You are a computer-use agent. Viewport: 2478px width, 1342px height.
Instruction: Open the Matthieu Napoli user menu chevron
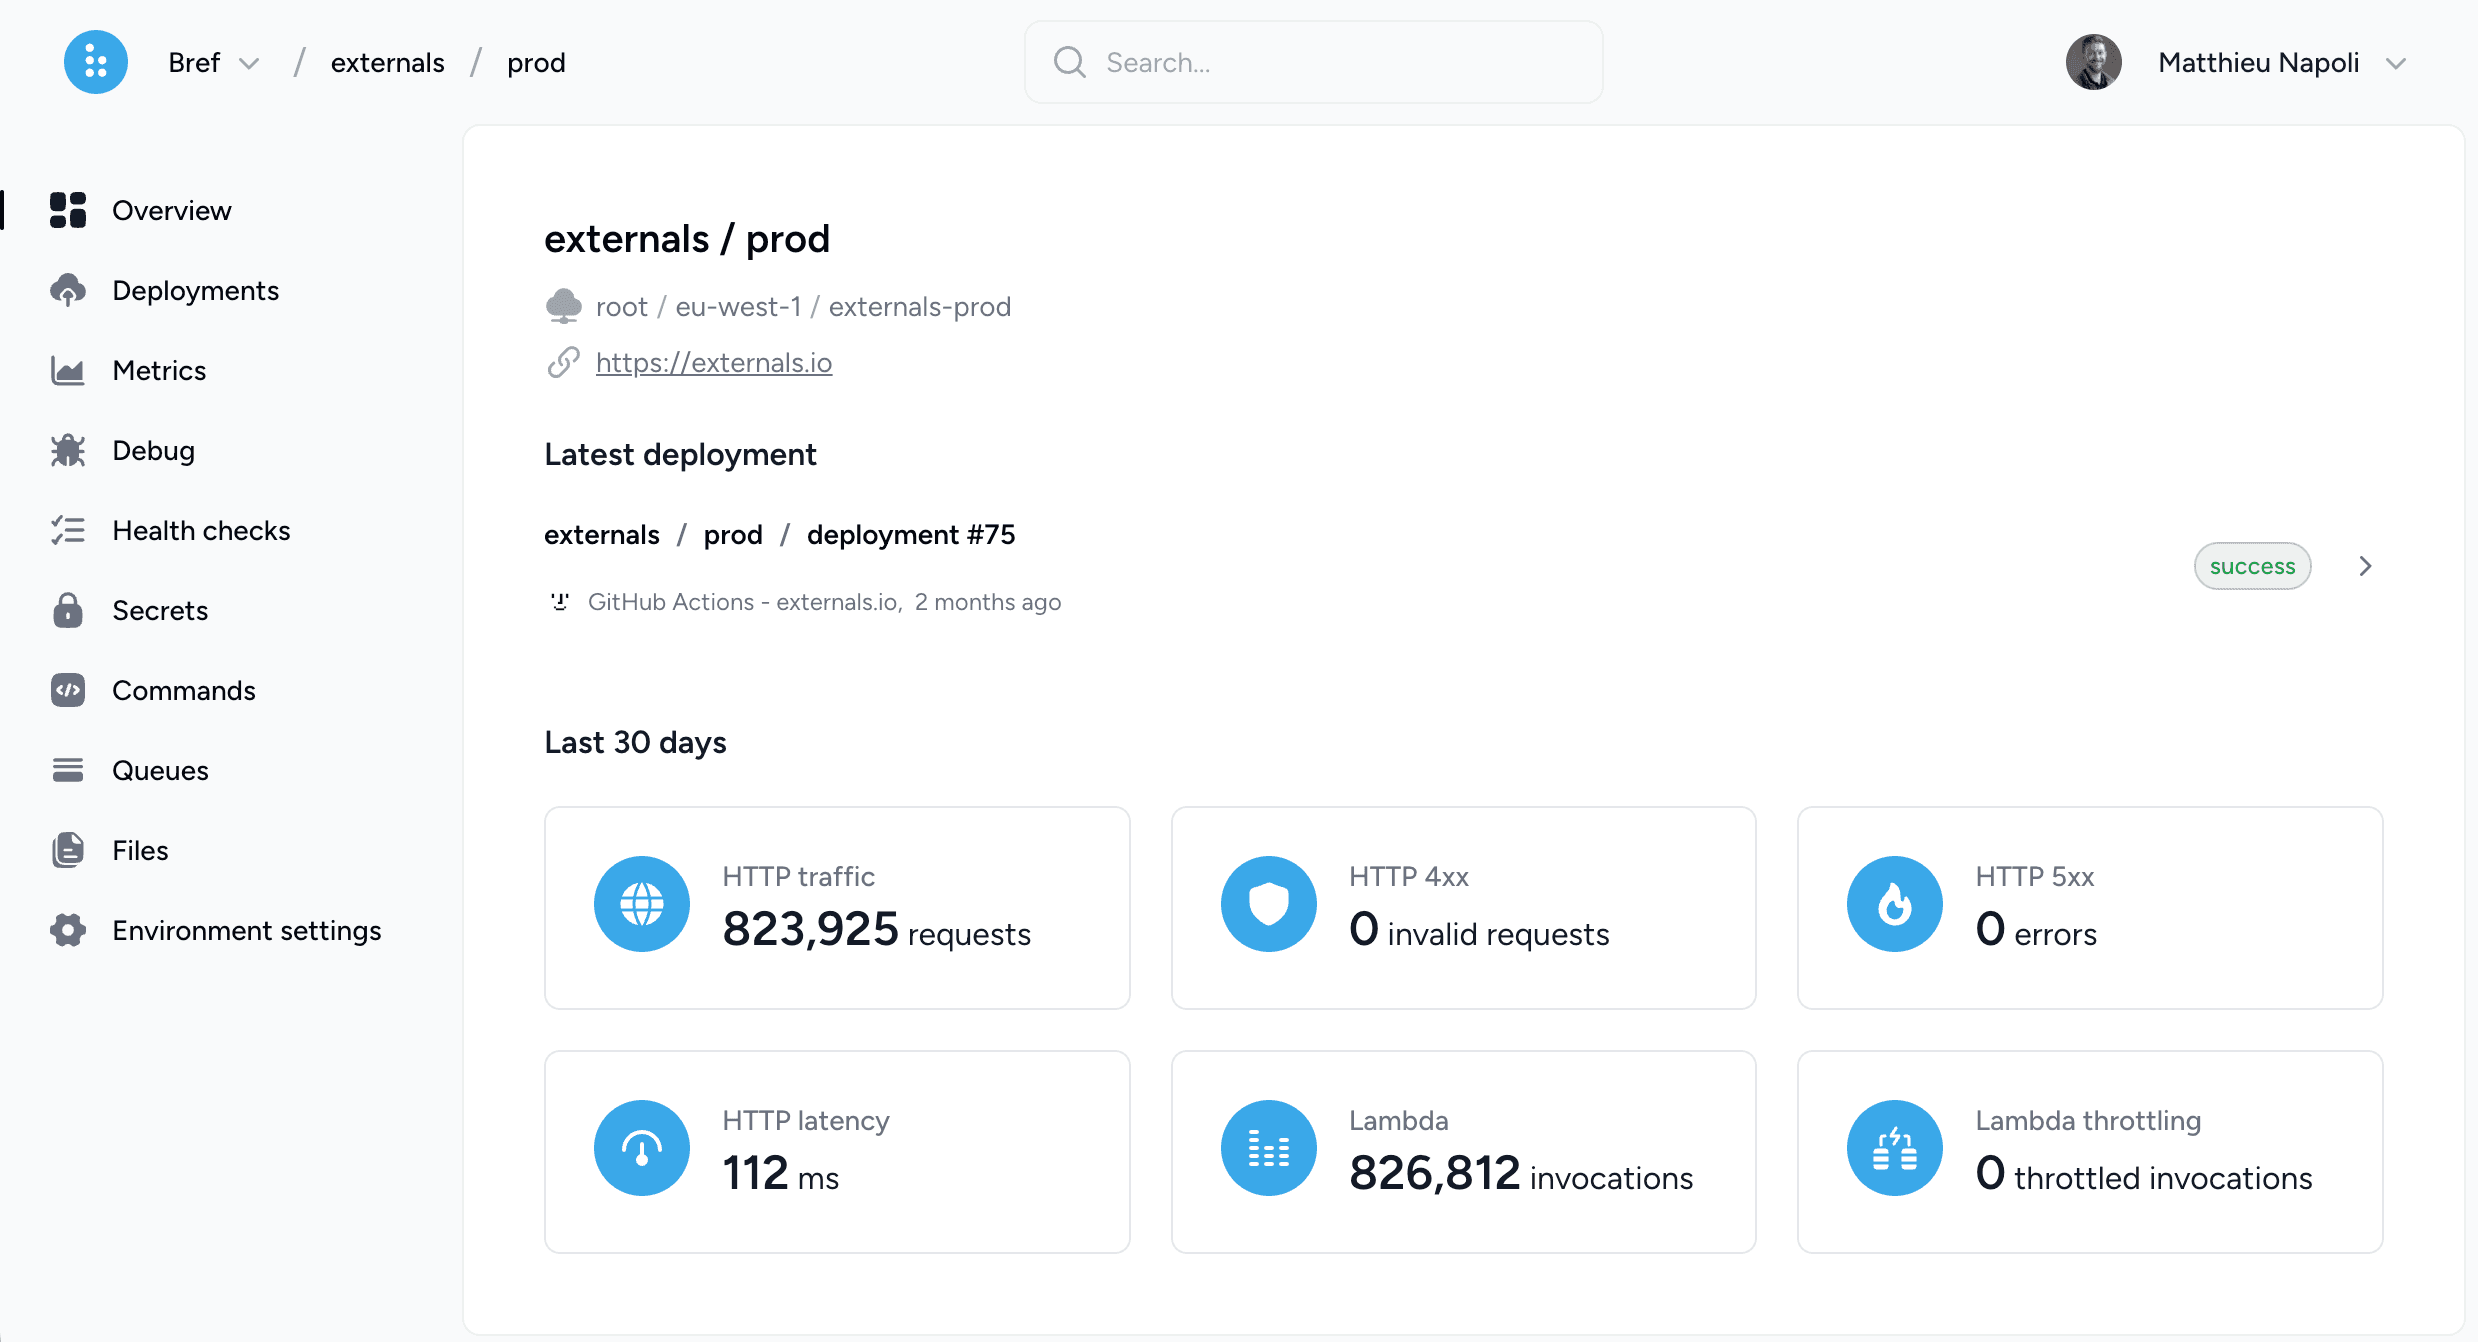(x=2396, y=64)
